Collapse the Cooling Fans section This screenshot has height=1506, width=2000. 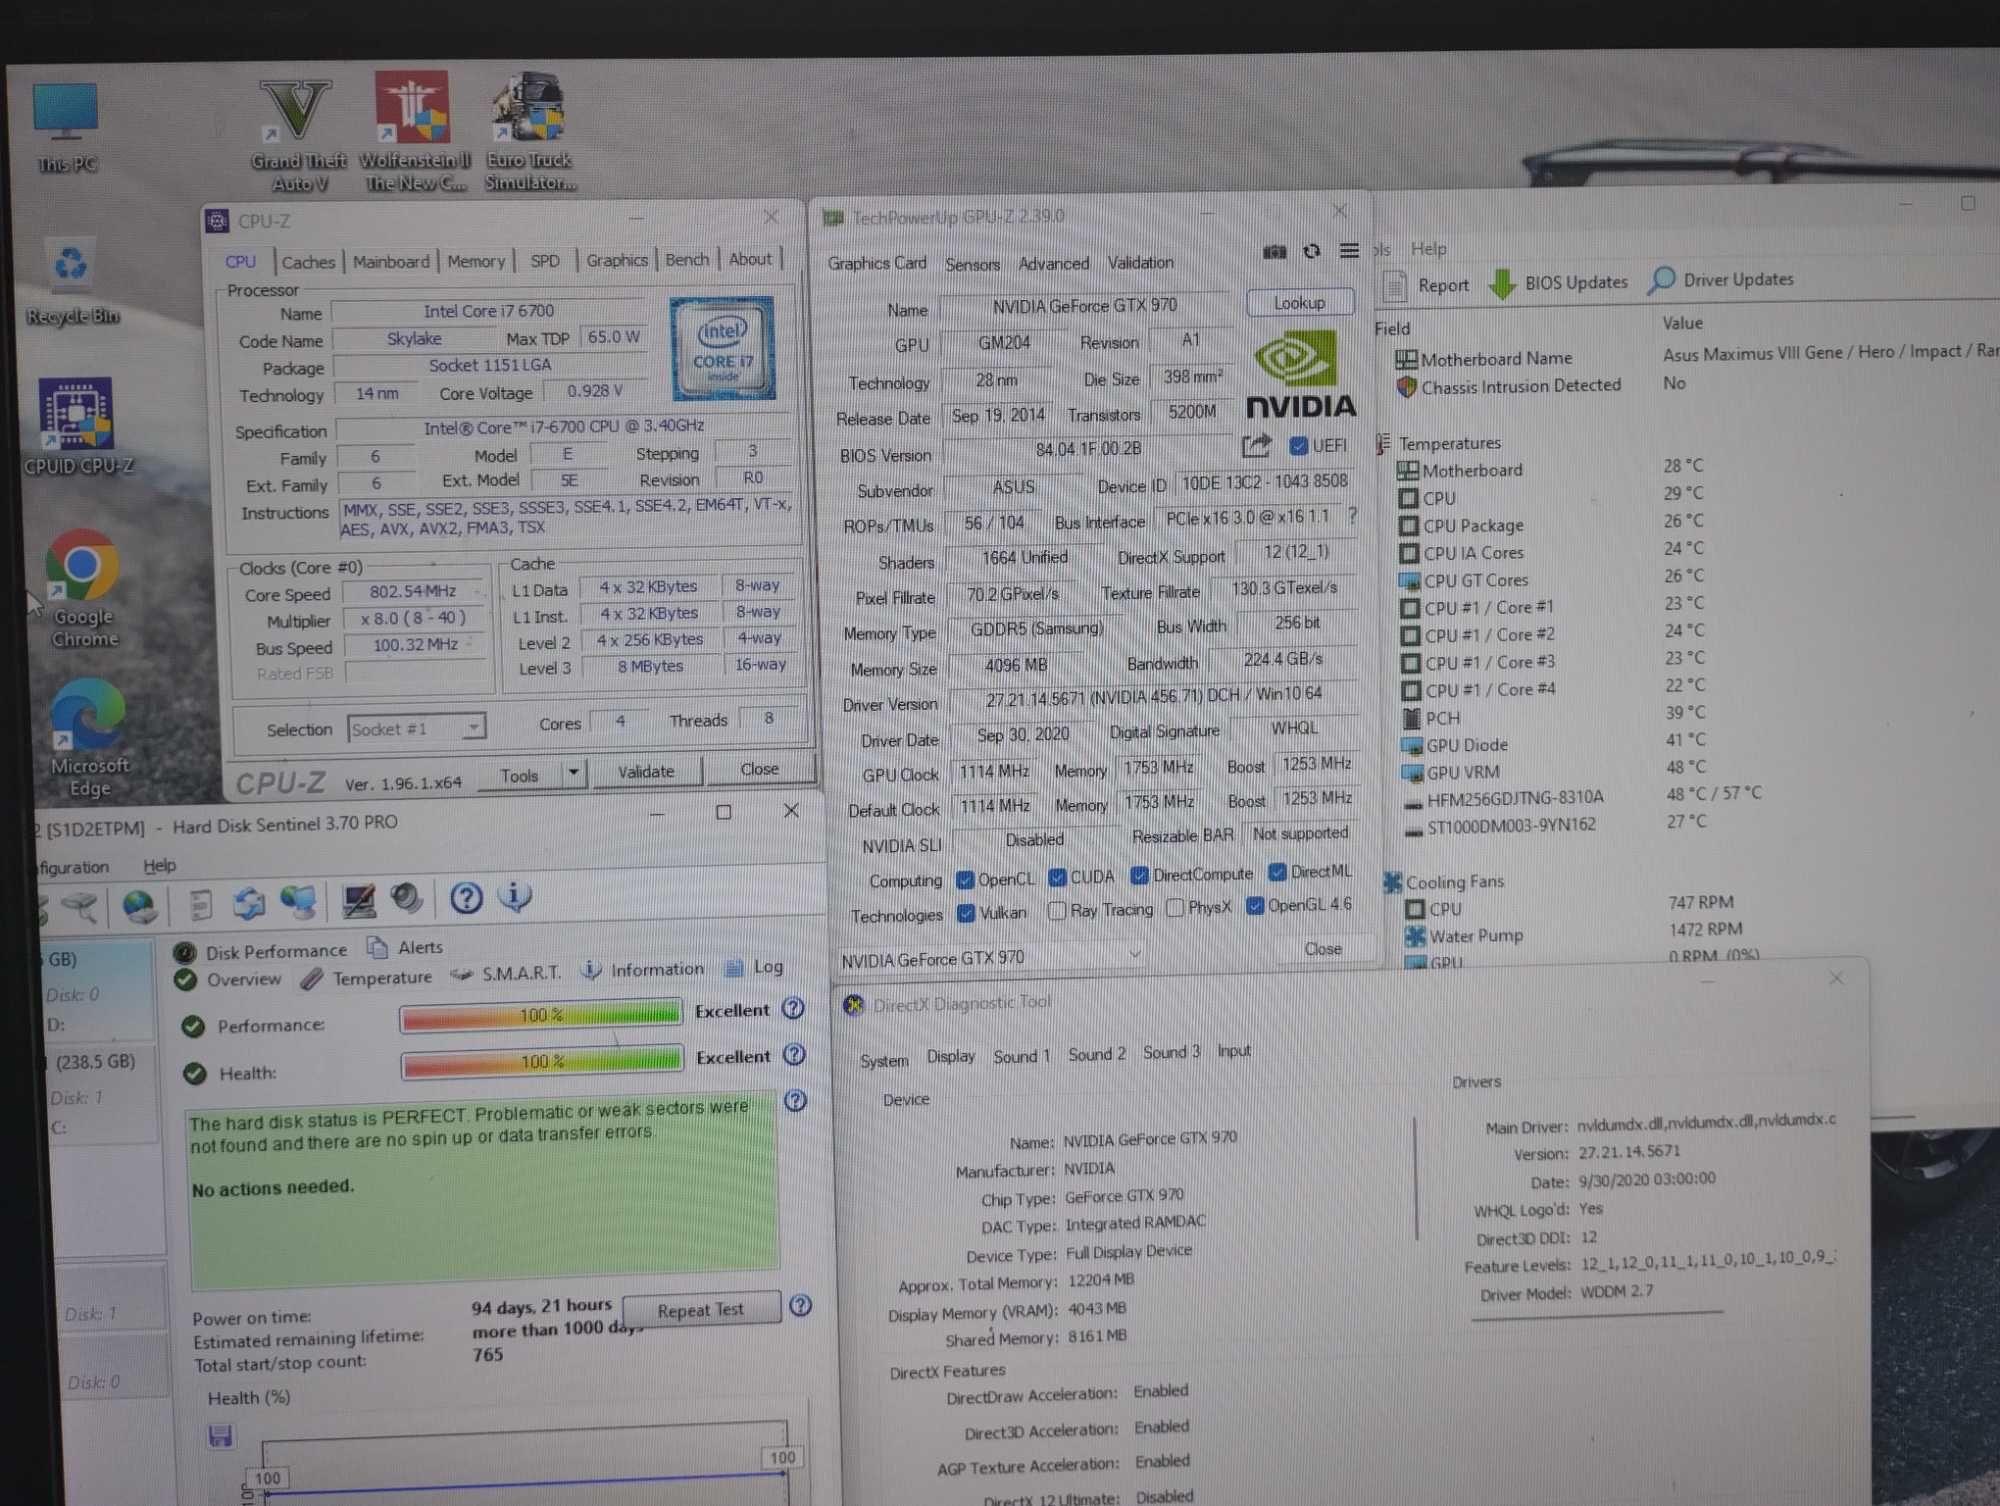(x=1392, y=882)
